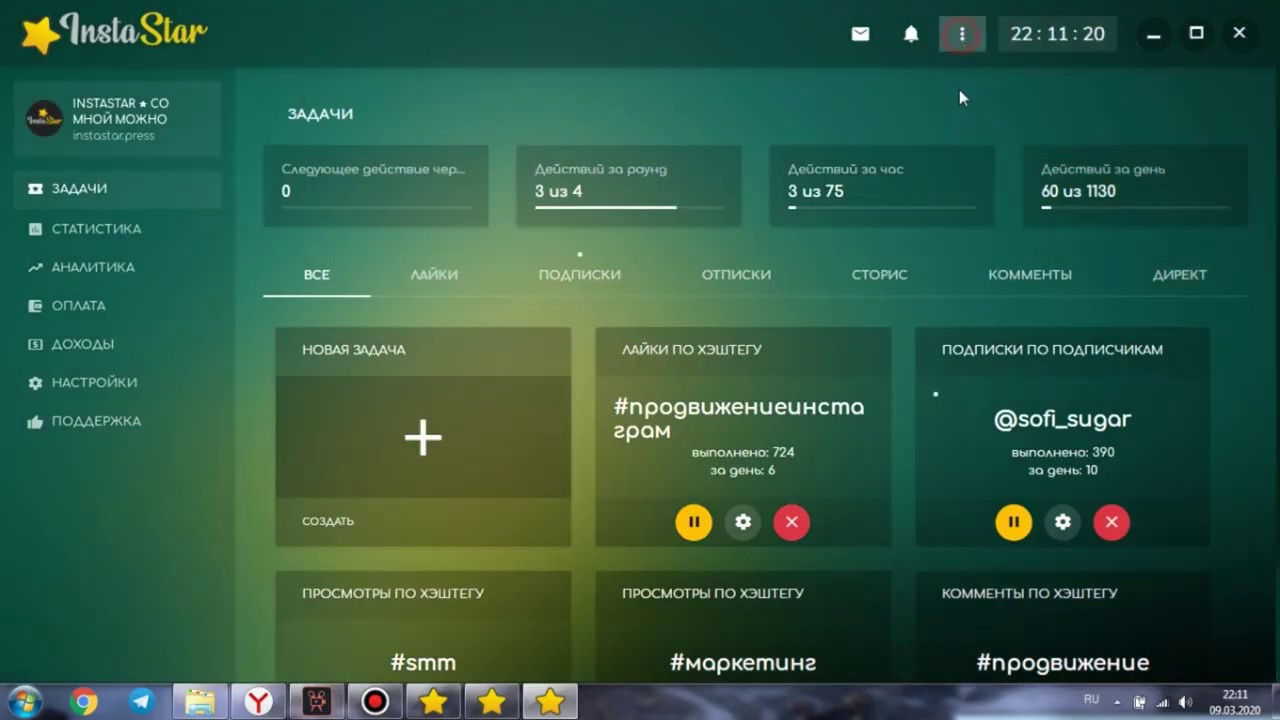Click the 'Действий за час' progress bar
Screen dimensions: 1280x720
point(882,208)
